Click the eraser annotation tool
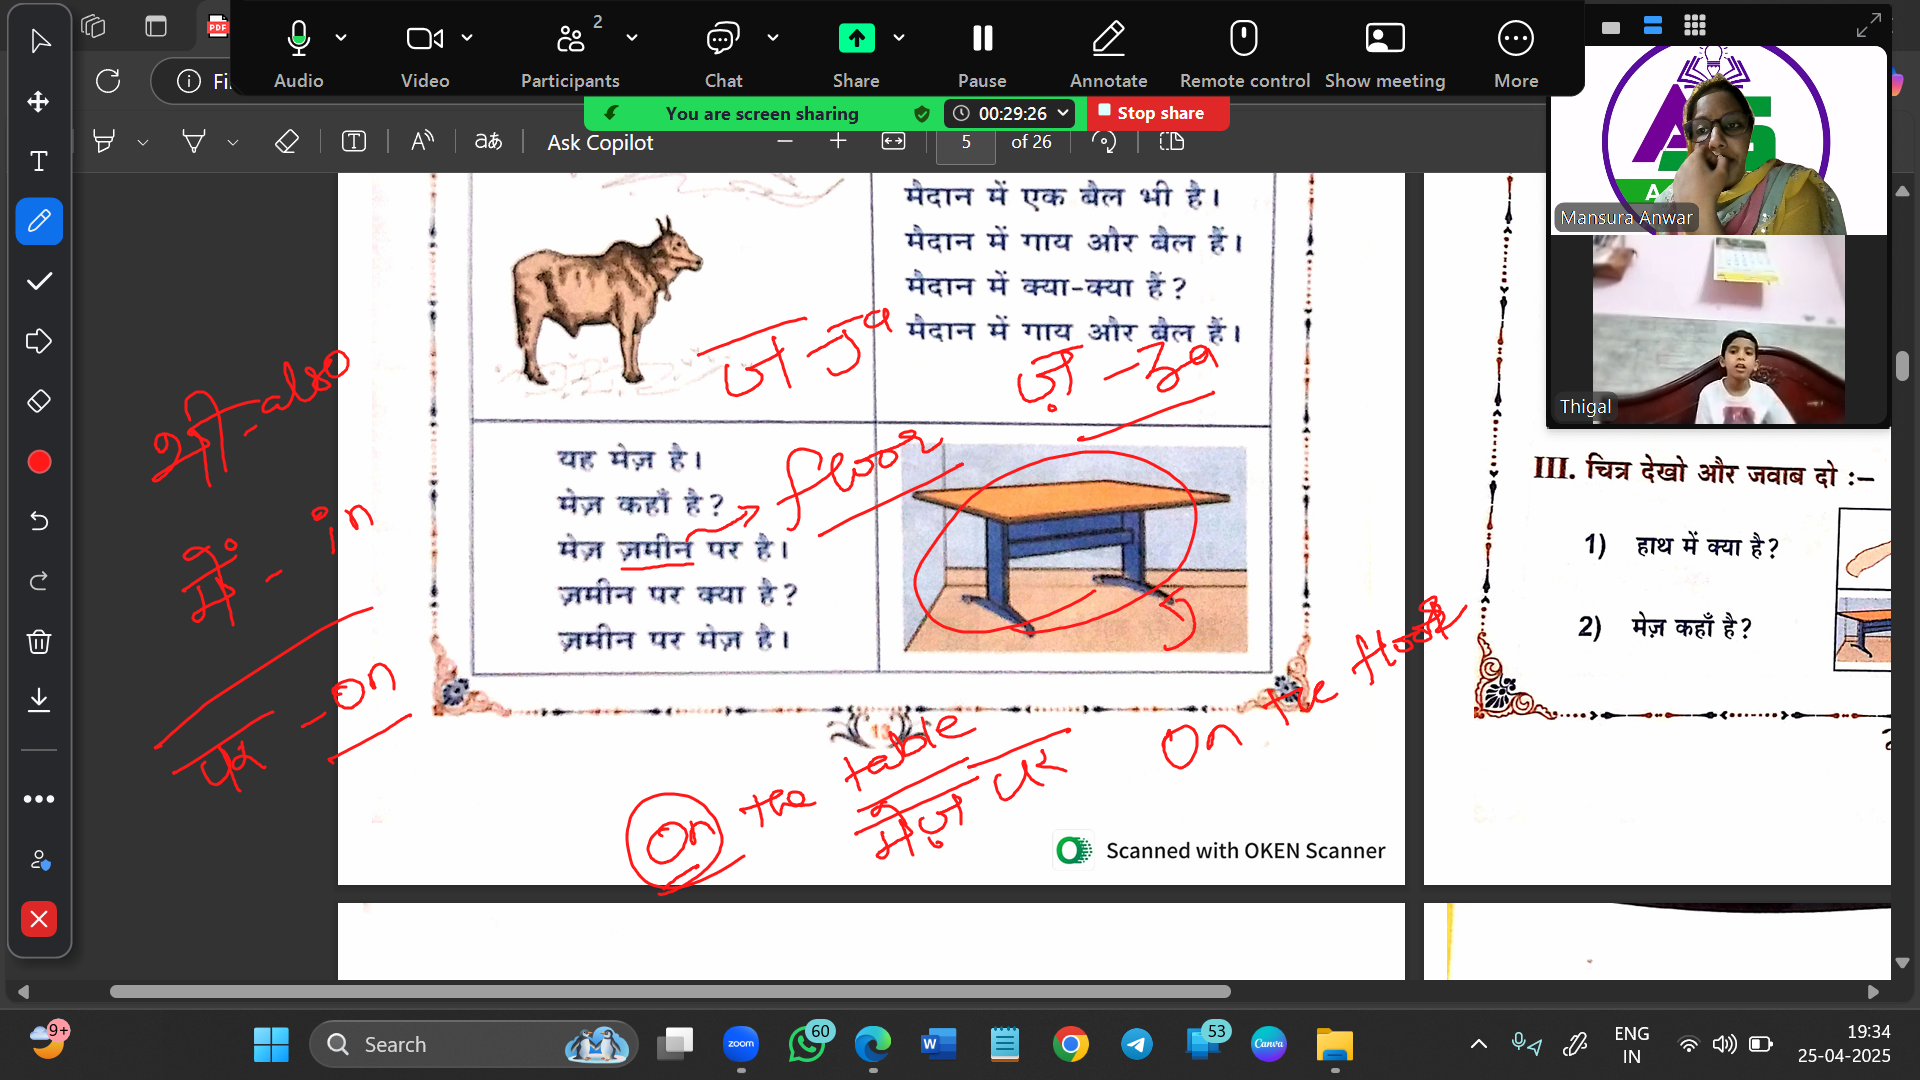1920x1080 pixels. pyautogui.click(x=39, y=401)
